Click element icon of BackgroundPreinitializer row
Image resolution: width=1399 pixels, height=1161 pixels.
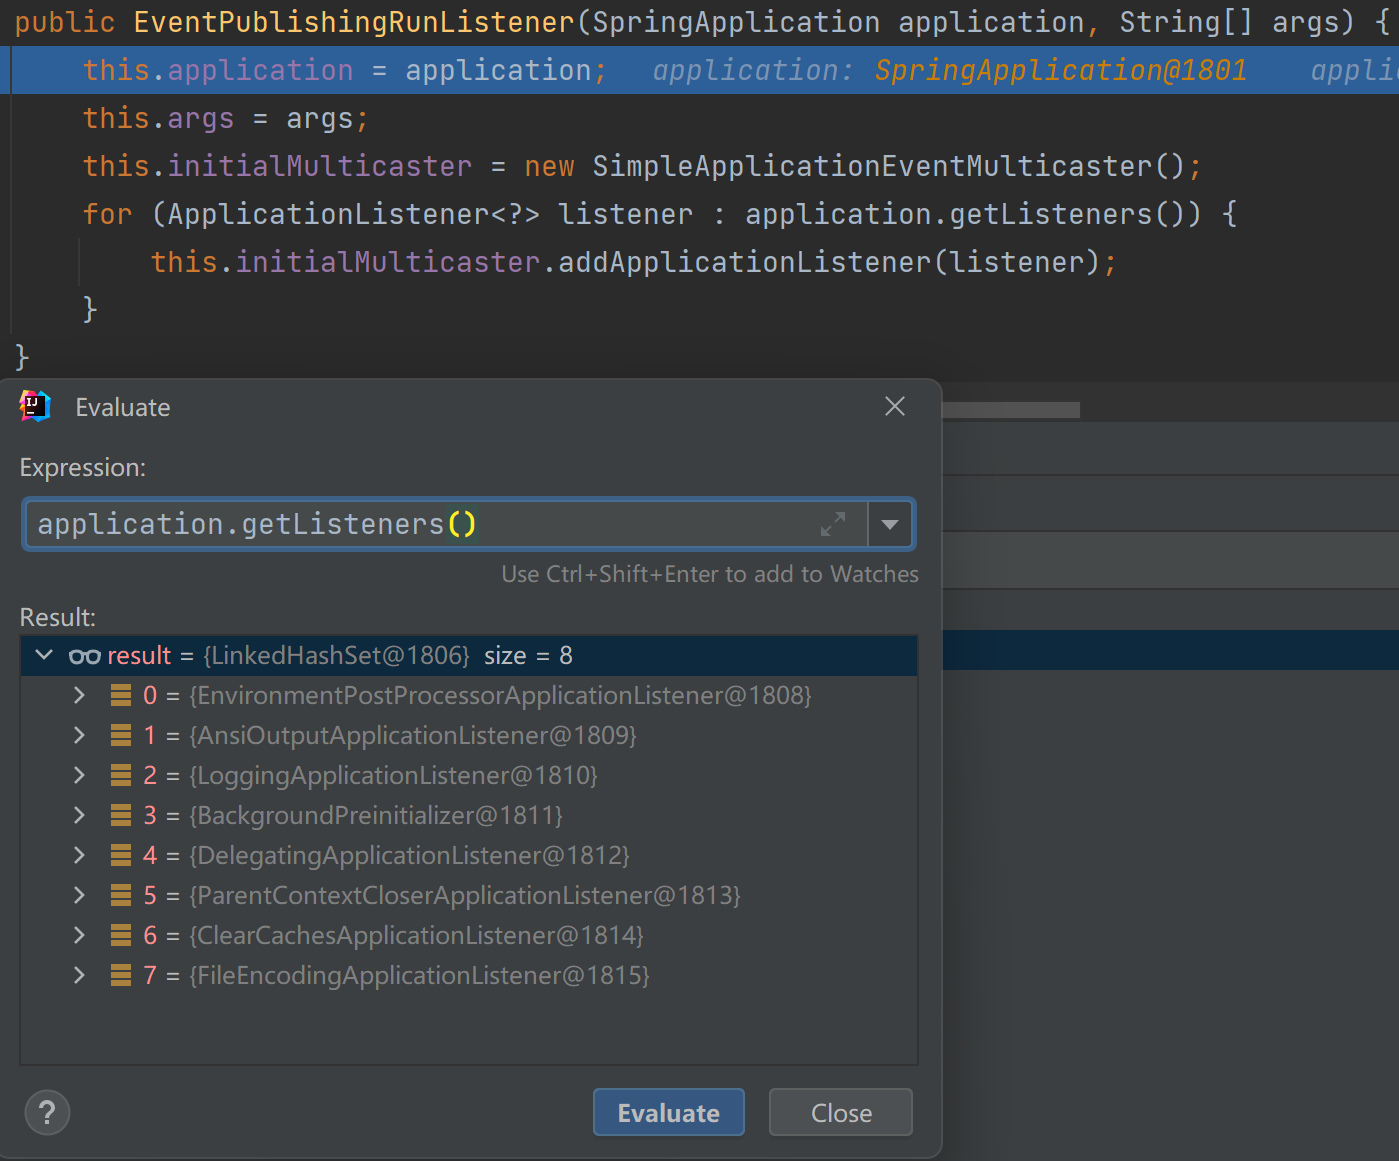tap(121, 815)
